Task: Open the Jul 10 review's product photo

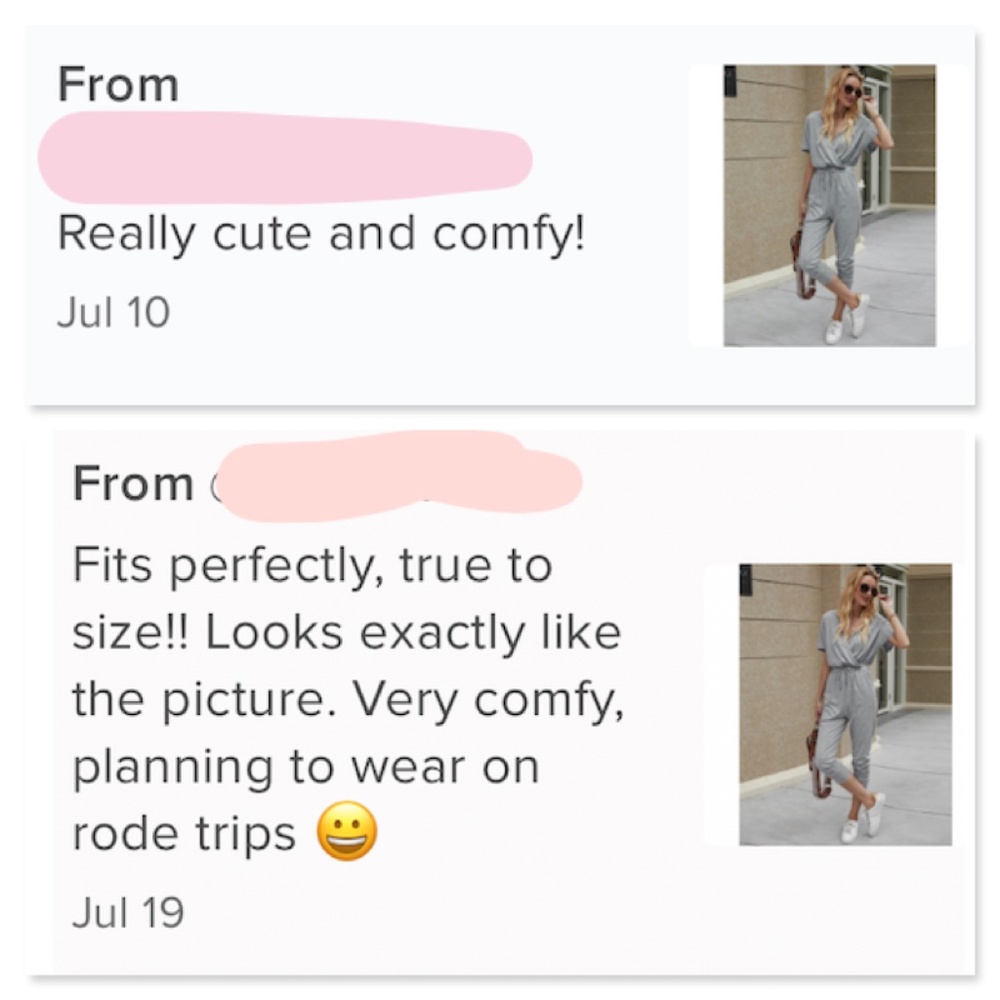Action: coord(829,205)
